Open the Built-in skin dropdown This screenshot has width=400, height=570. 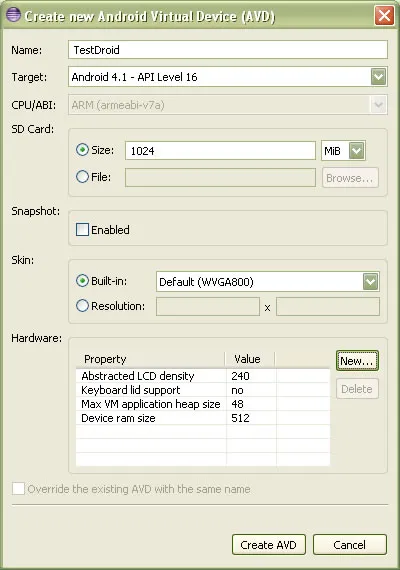click(371, 282)
